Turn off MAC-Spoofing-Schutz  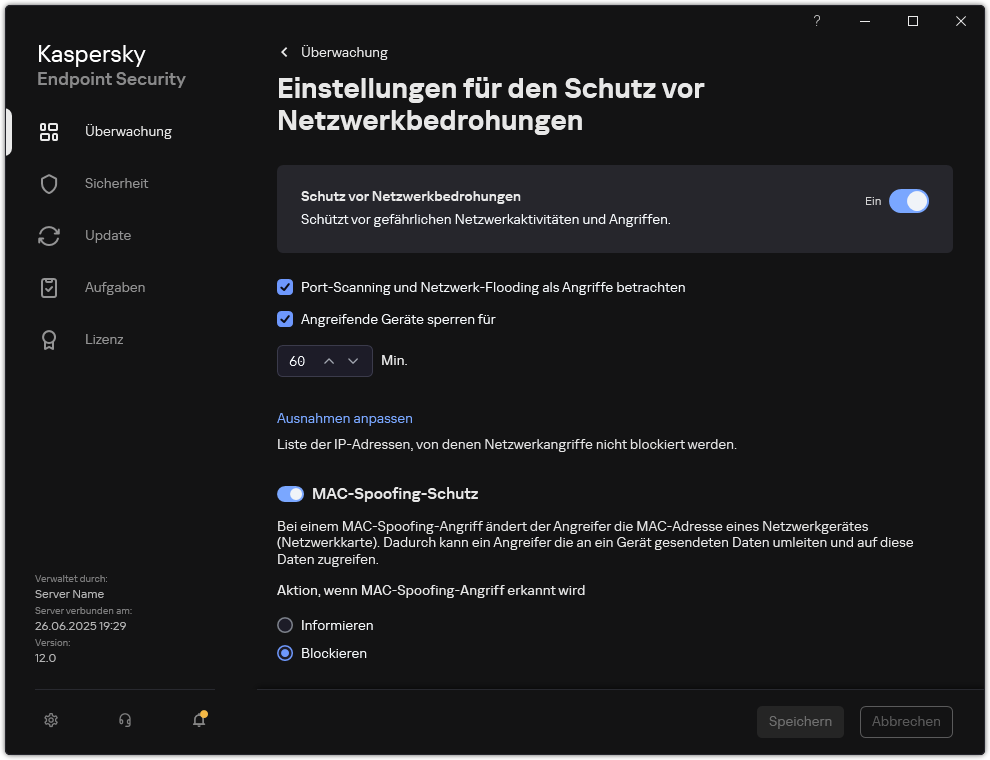pyautogui.click(x=290, y=494)
